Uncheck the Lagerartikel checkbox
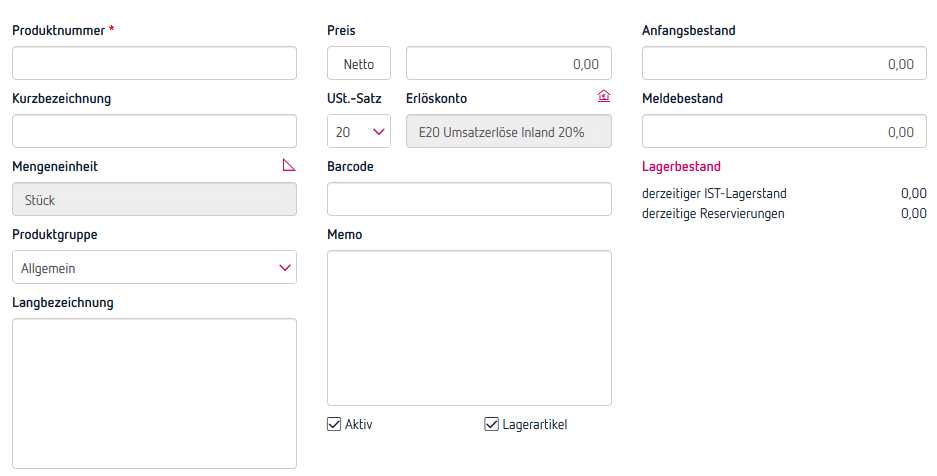Screen dimensions: 937x476 pyautogui.click(x=491, y=424)
